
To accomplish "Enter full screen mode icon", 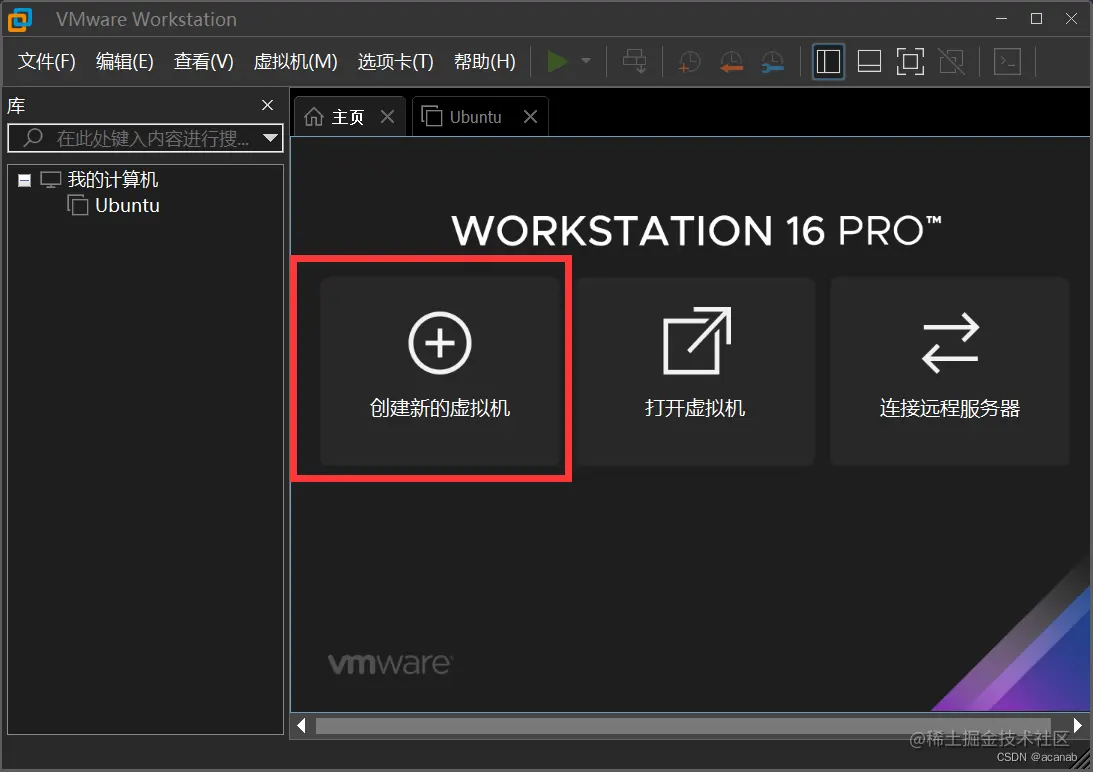I will click(910, 61).
